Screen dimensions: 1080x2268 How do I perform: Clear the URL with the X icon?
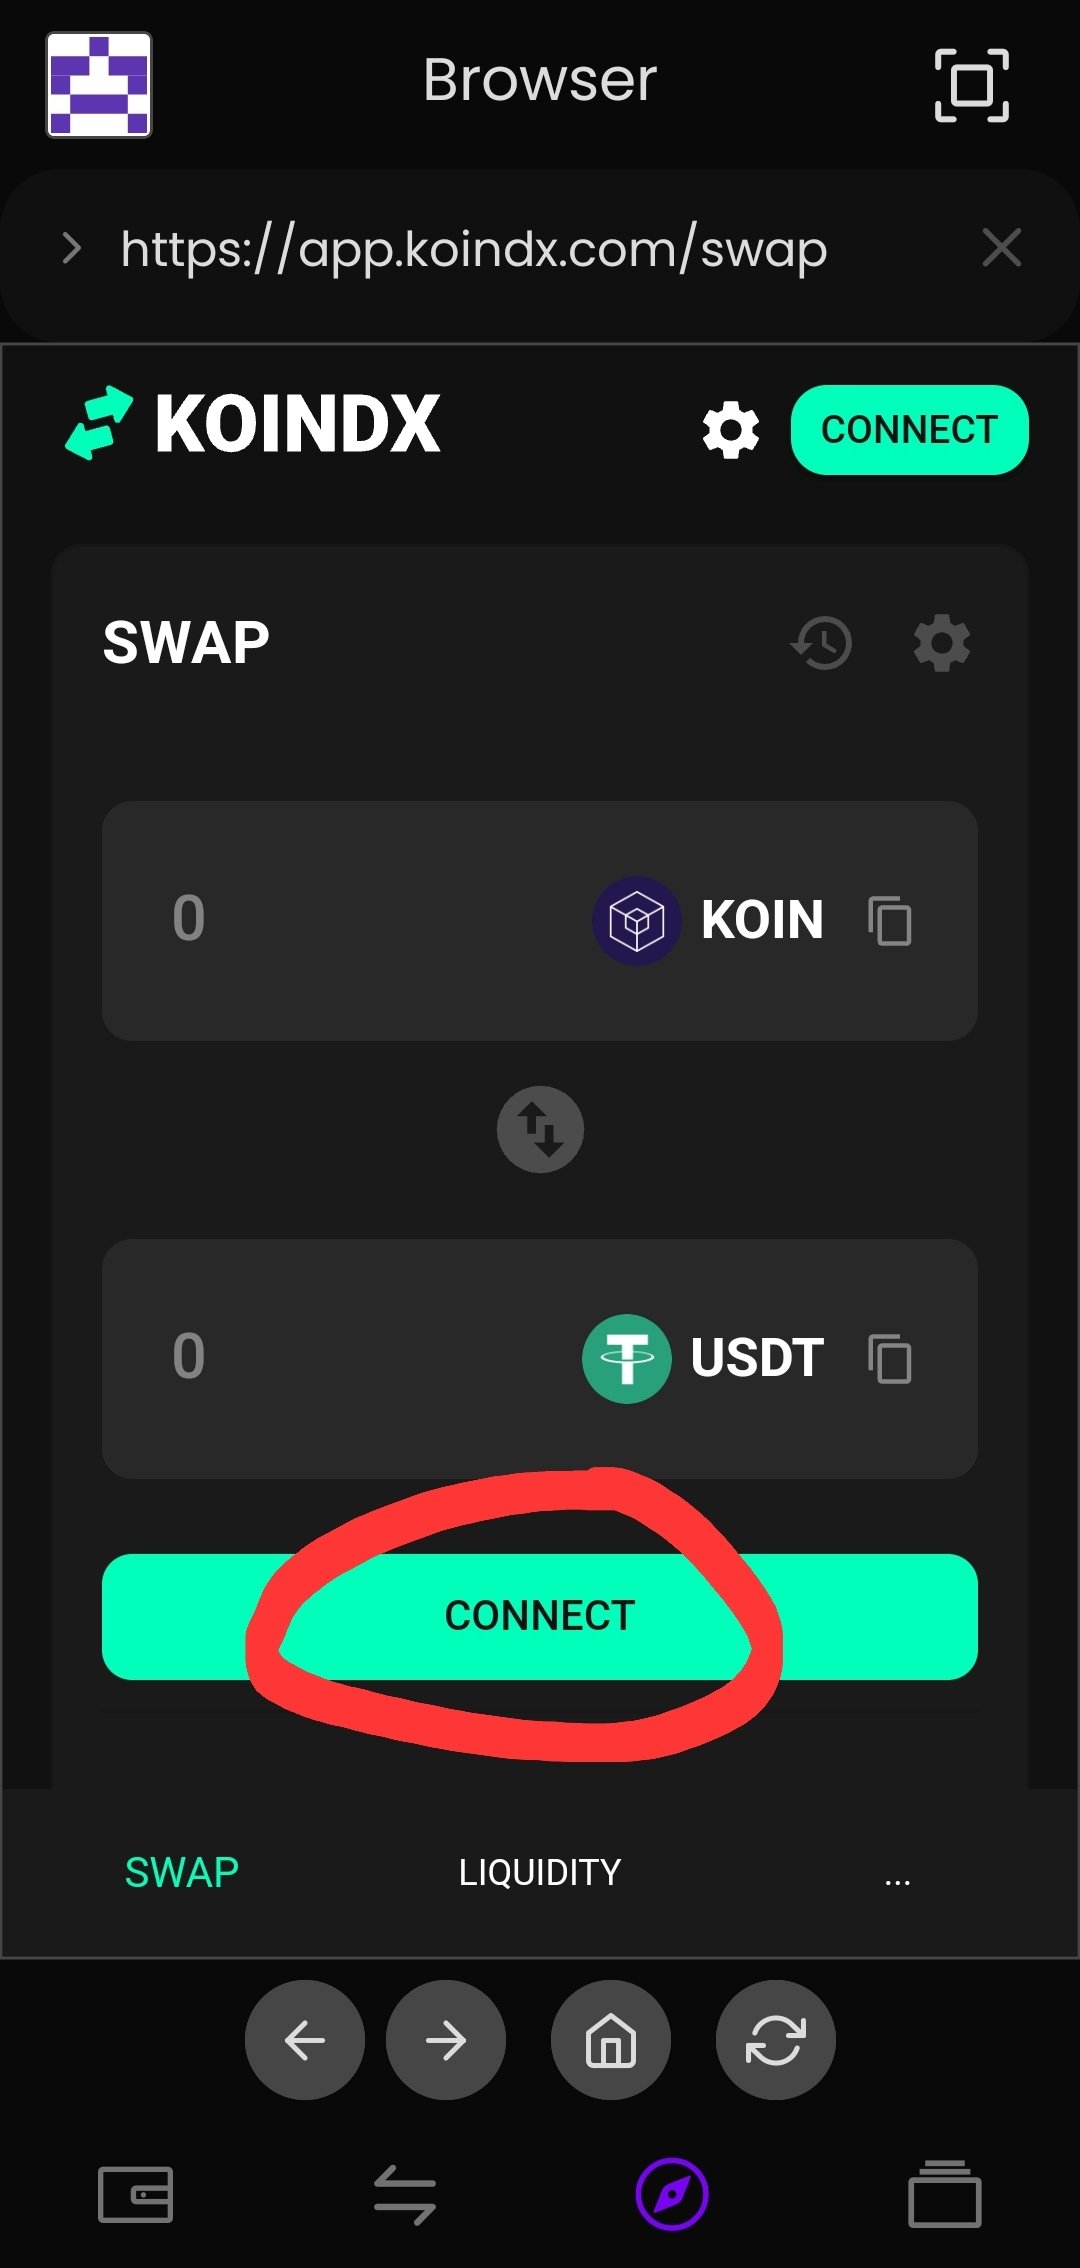1001,248
